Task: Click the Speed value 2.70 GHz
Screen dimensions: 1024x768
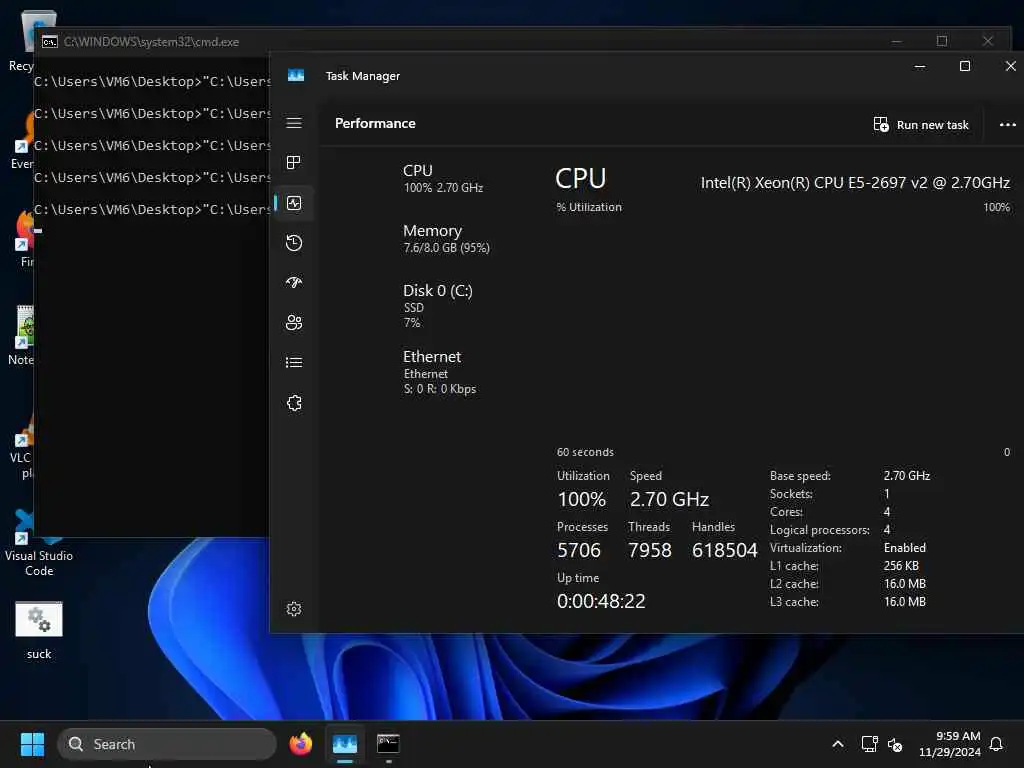Action: (669, 499)
